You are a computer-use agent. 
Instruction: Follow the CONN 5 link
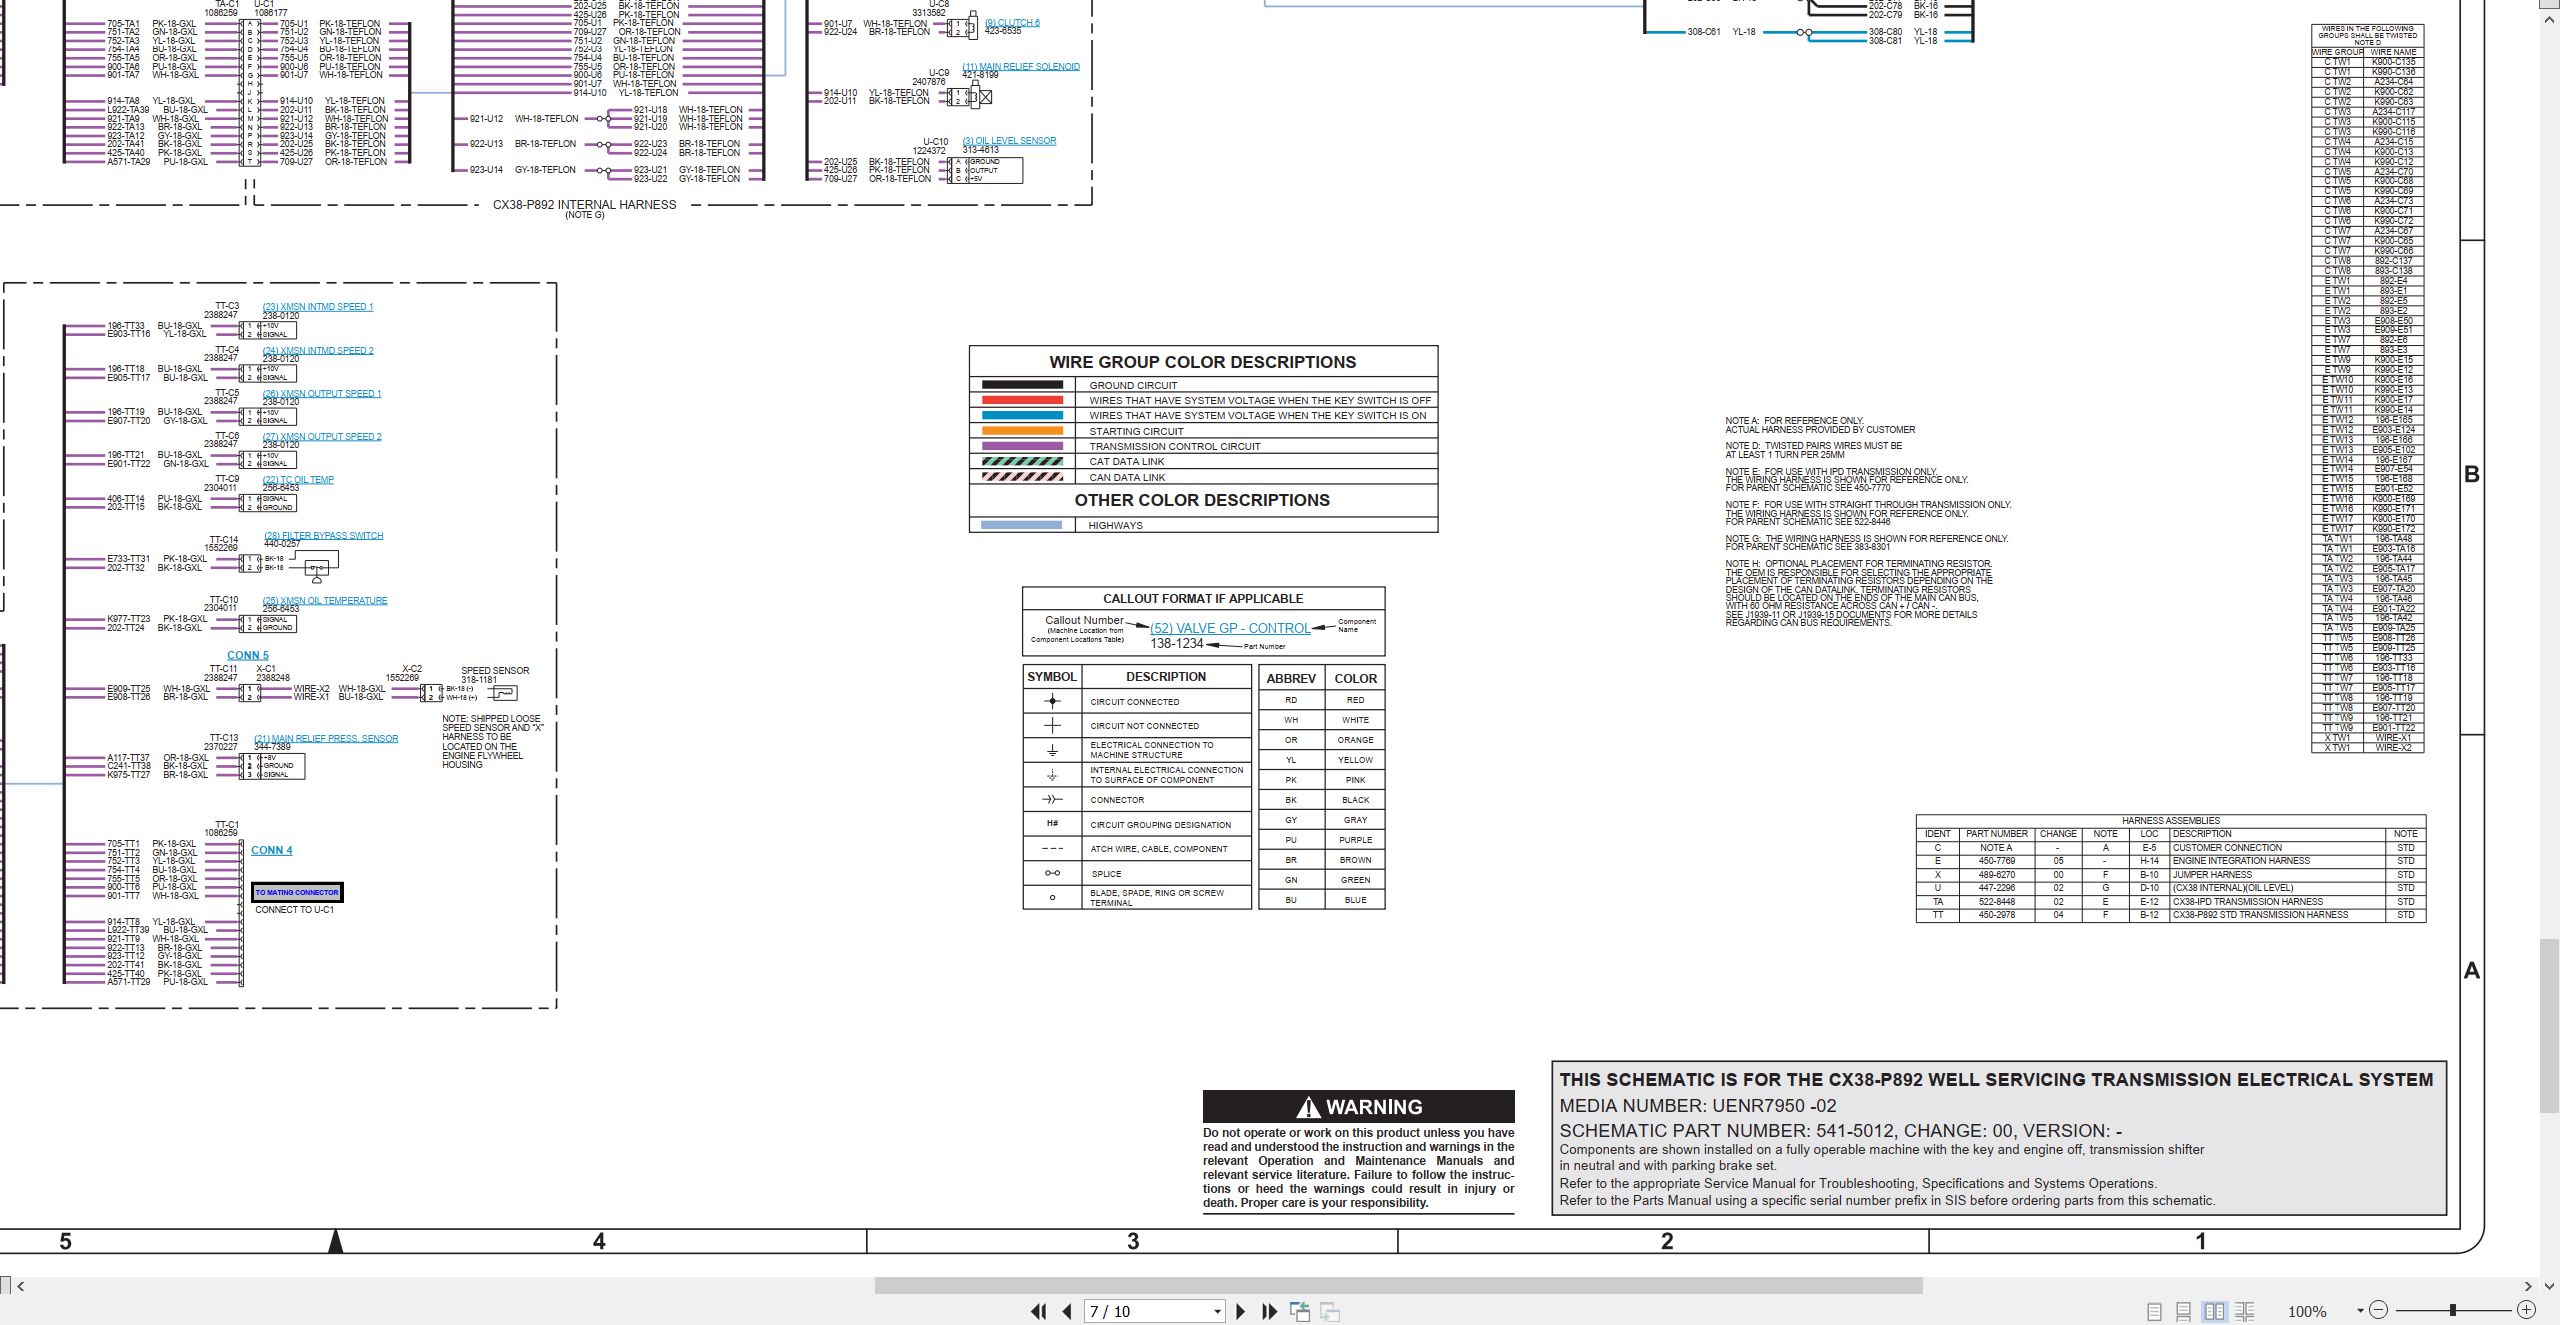pos(248,655)
